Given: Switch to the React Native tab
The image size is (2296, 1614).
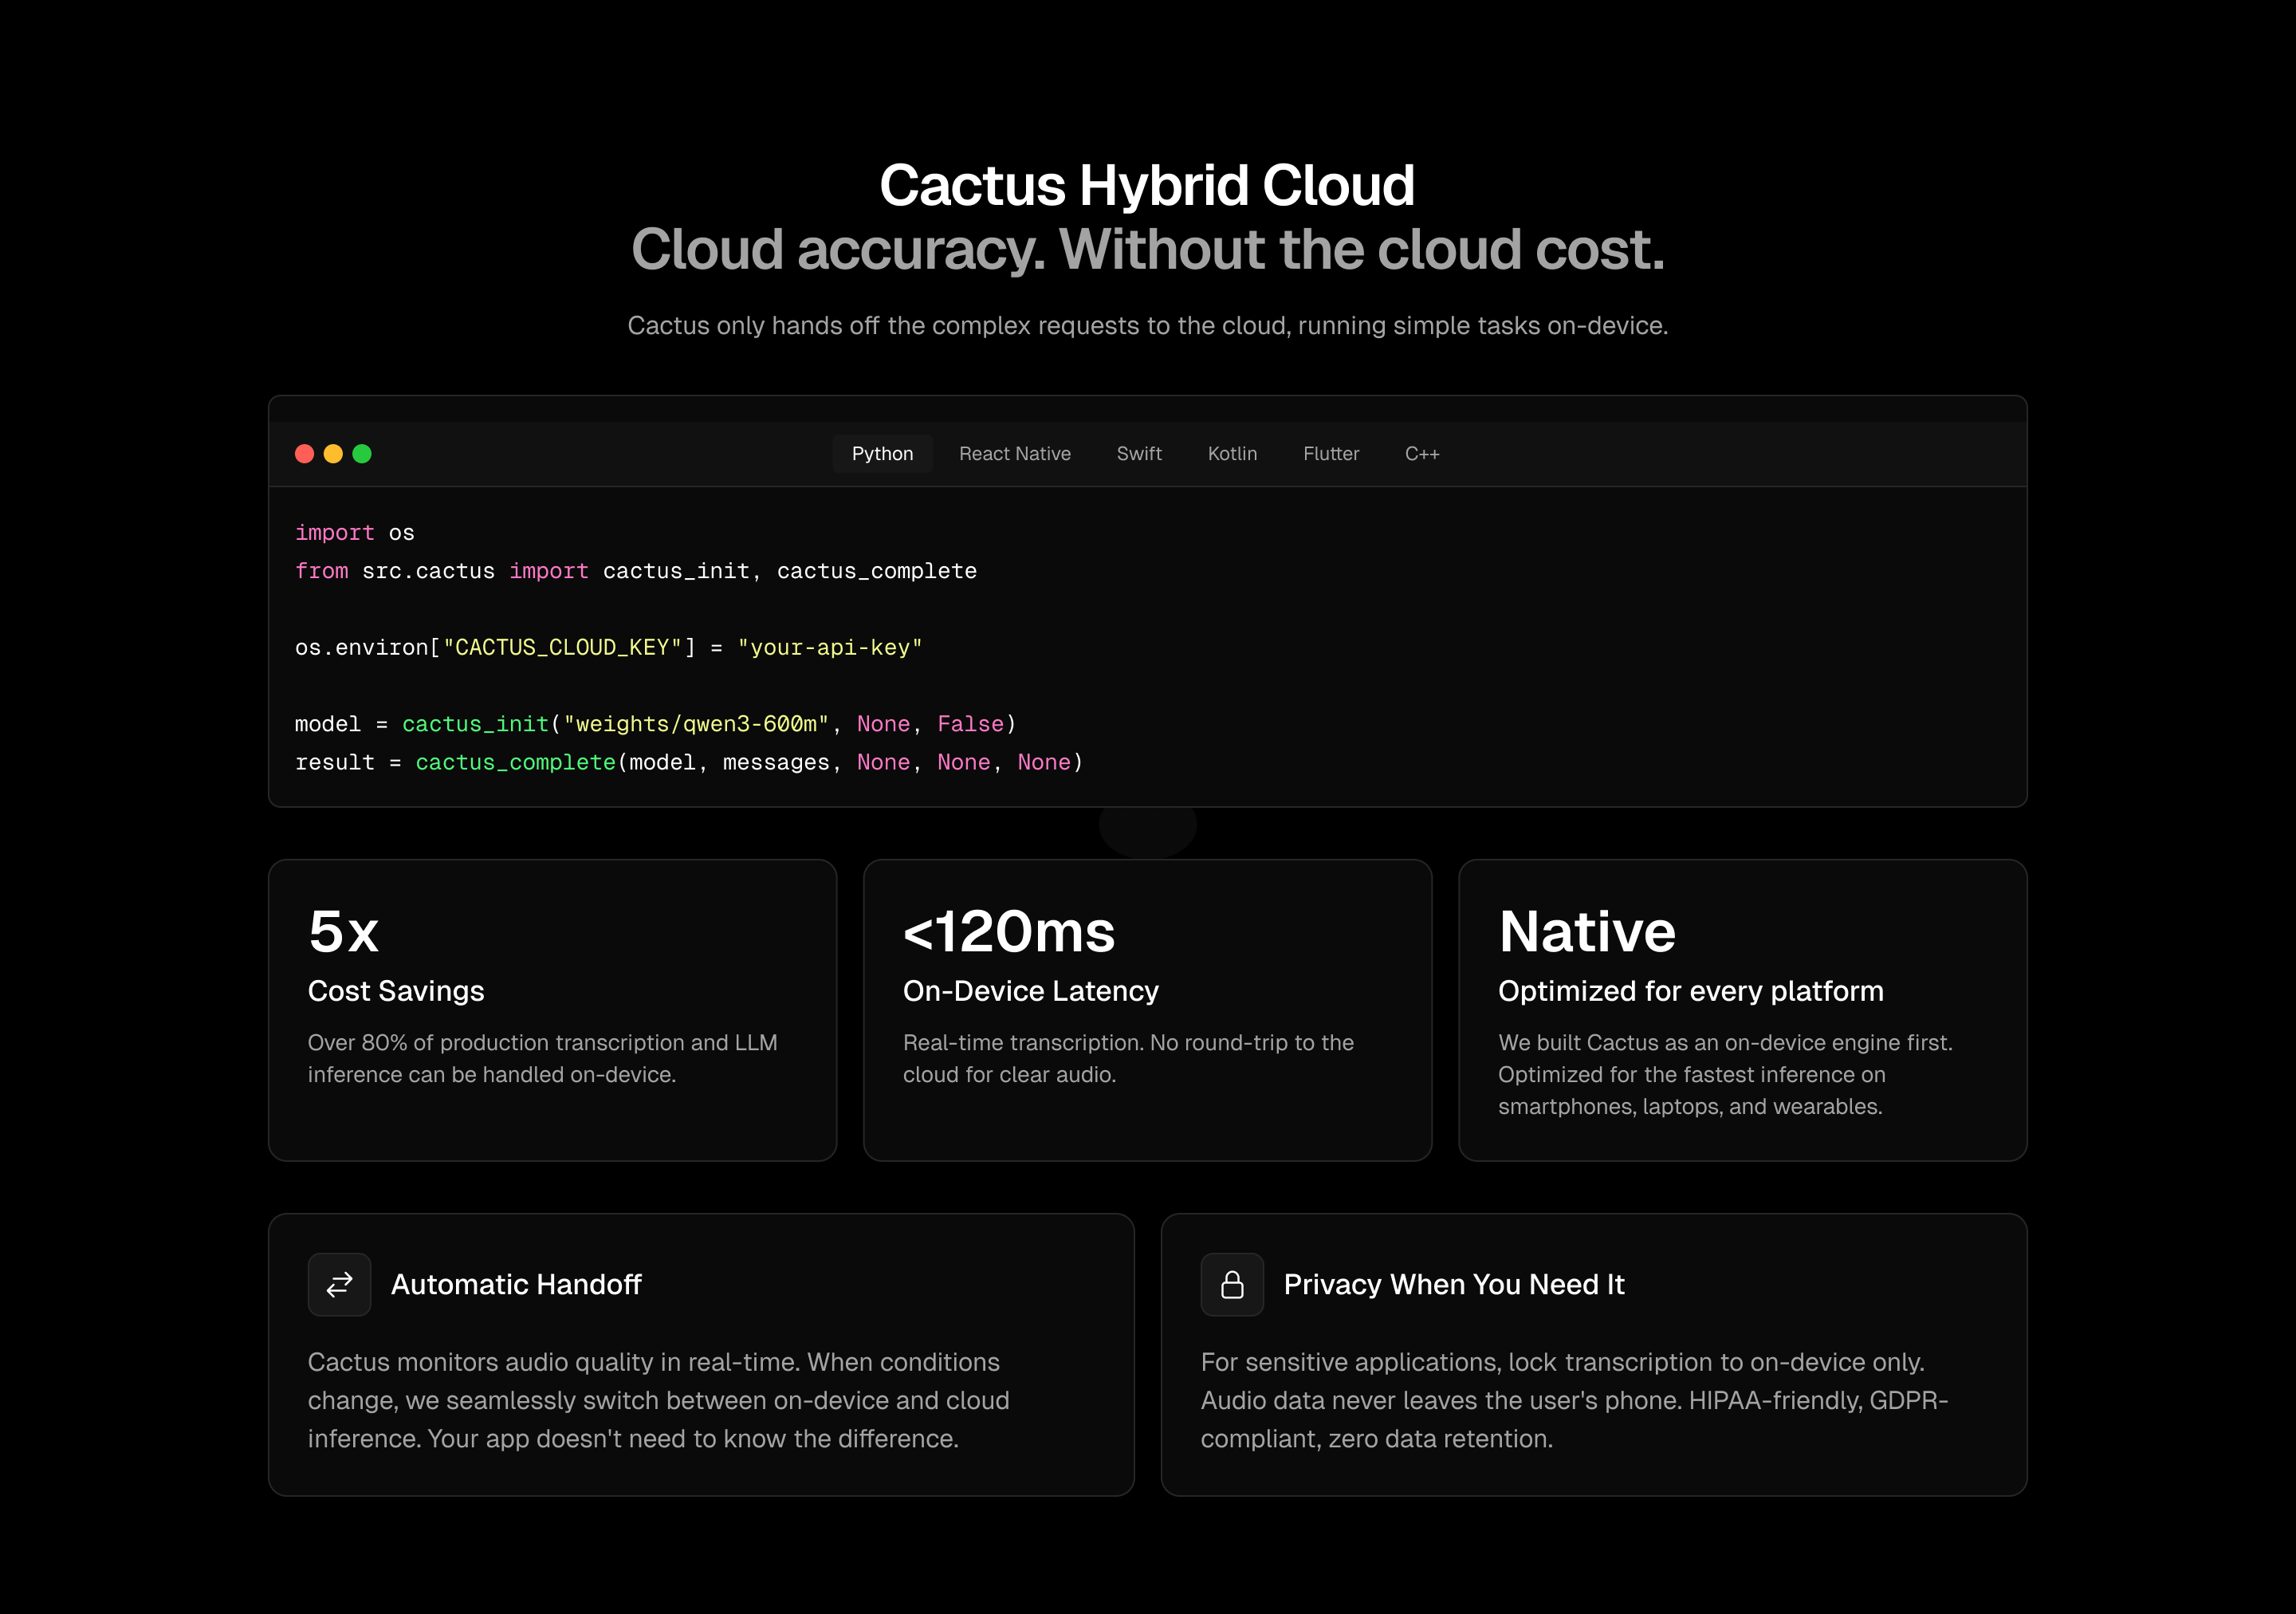Looking at the screenshot, I should coord(1015,454).
